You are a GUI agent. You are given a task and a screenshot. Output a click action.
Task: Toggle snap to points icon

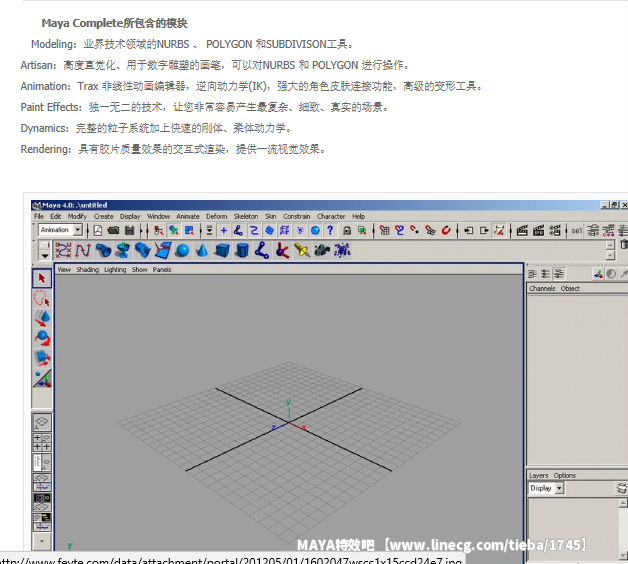pos(415,230)
